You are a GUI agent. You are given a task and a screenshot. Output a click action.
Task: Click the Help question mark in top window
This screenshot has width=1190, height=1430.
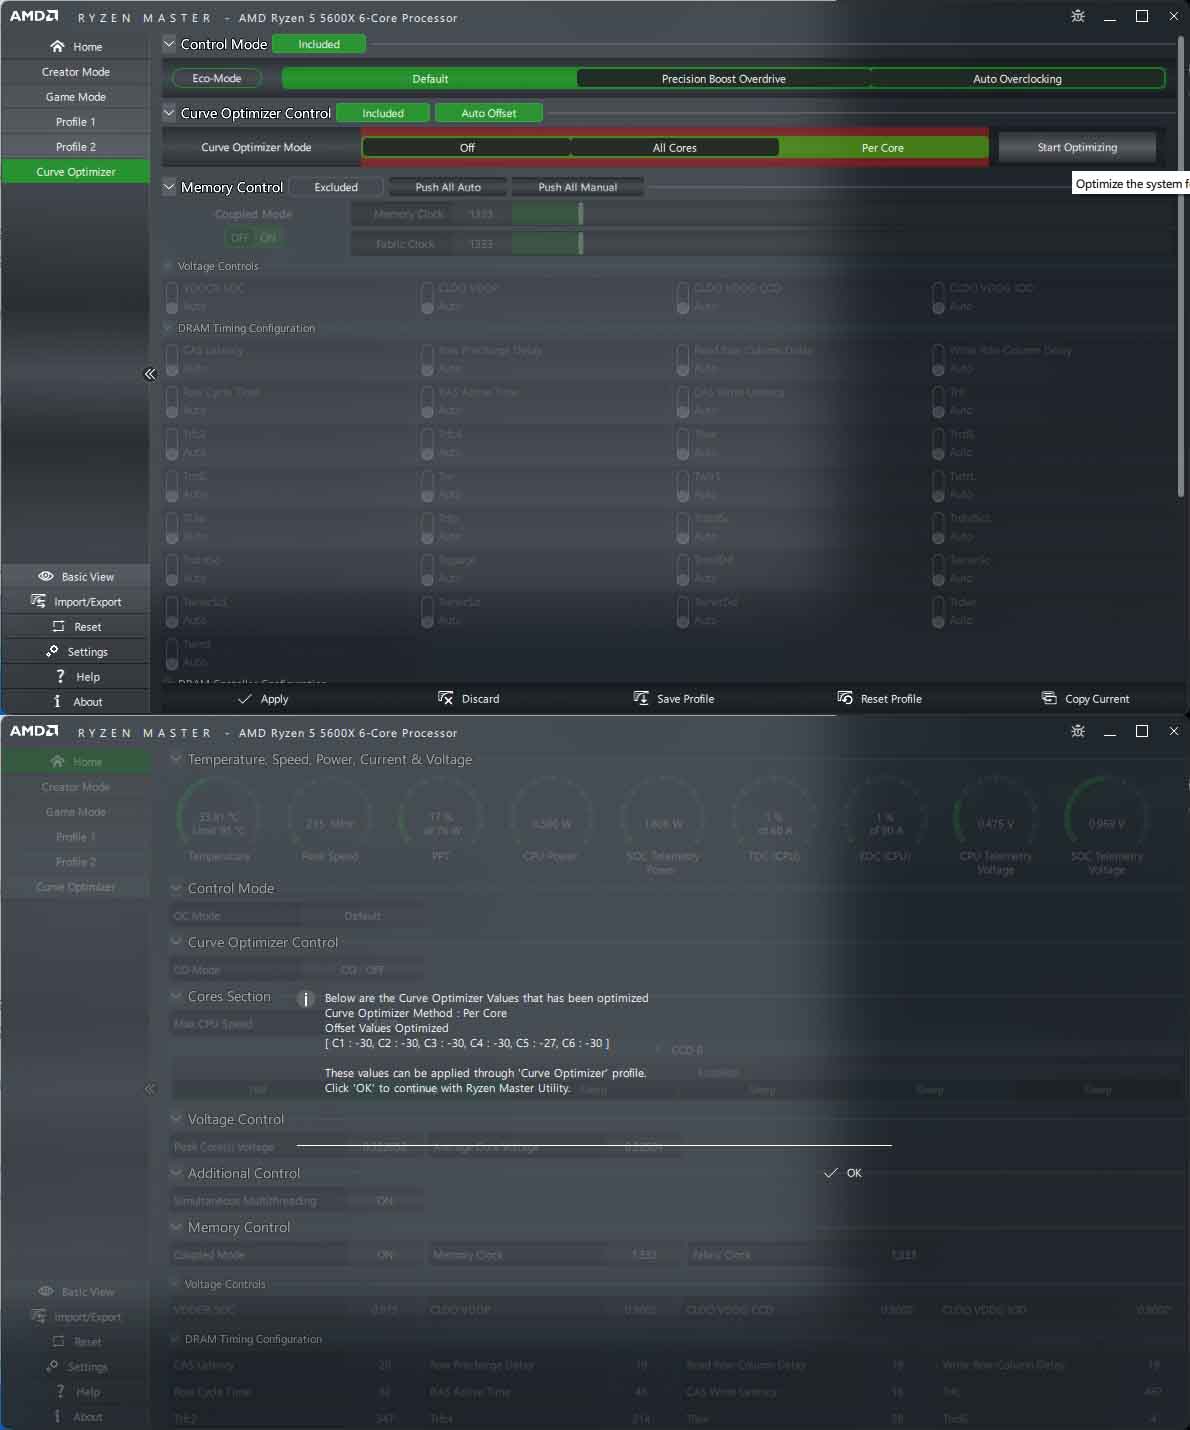tap(60, 676)
